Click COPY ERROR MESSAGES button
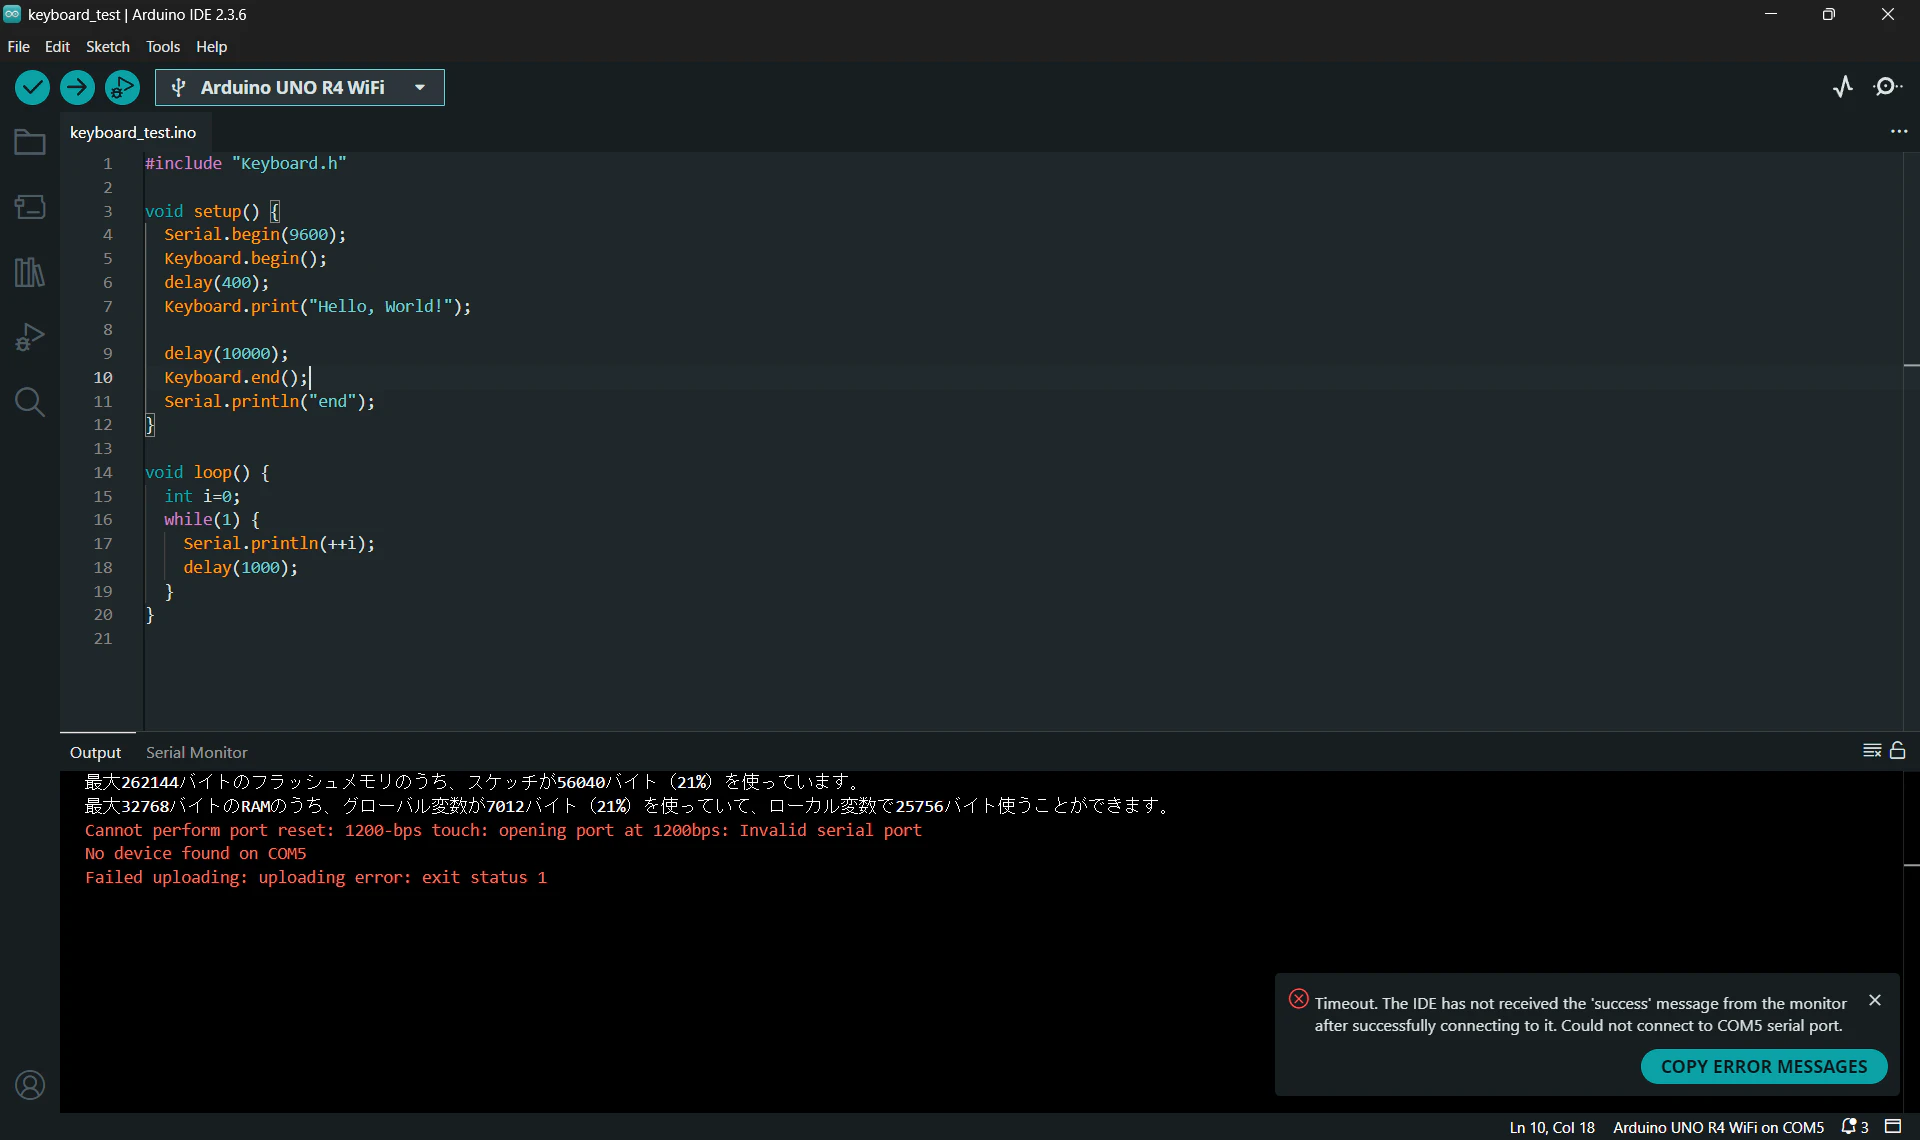1920x1140 pixels. pos(1764,1066)
